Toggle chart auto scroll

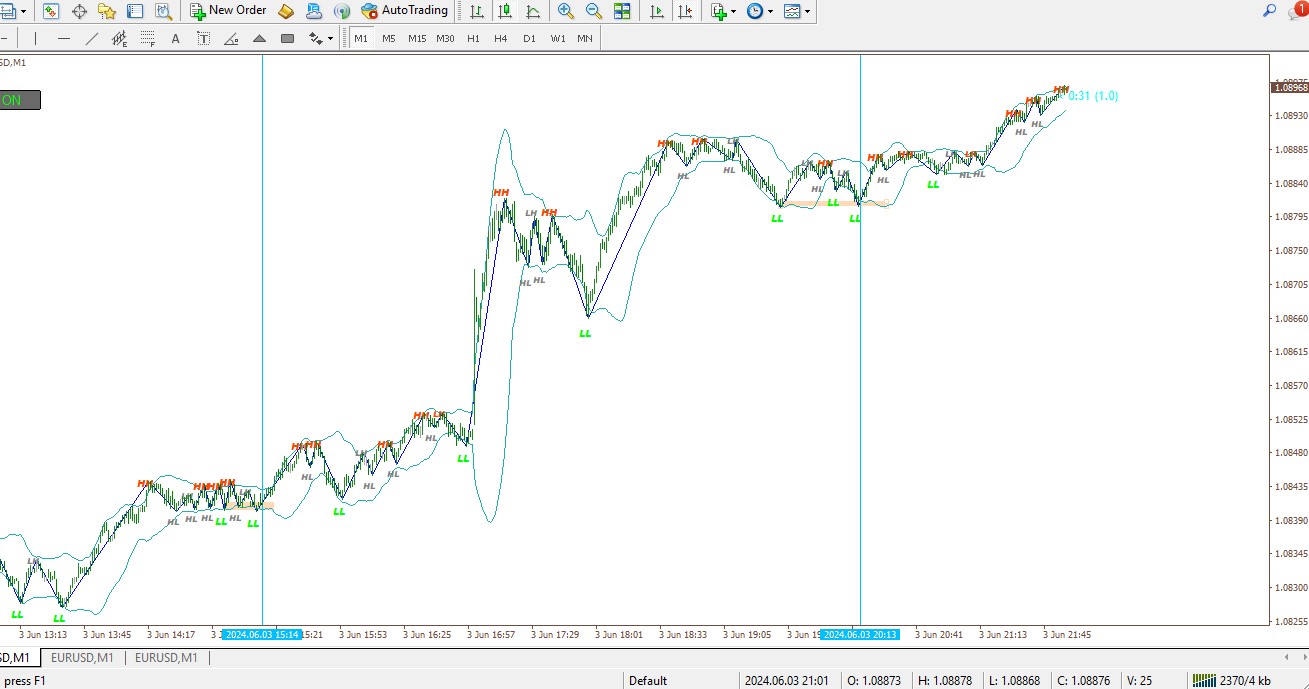coord(656,11)
